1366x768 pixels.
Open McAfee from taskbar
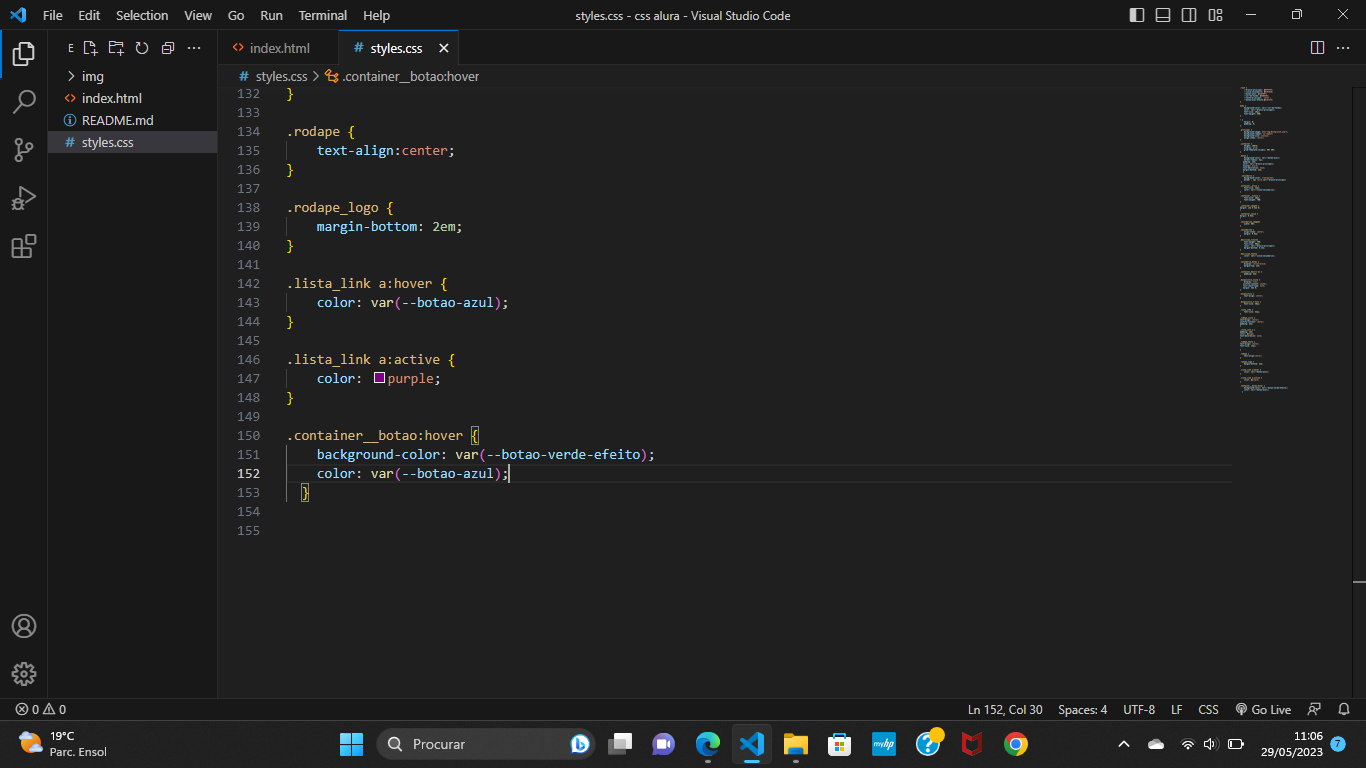[x=972, y=744]
